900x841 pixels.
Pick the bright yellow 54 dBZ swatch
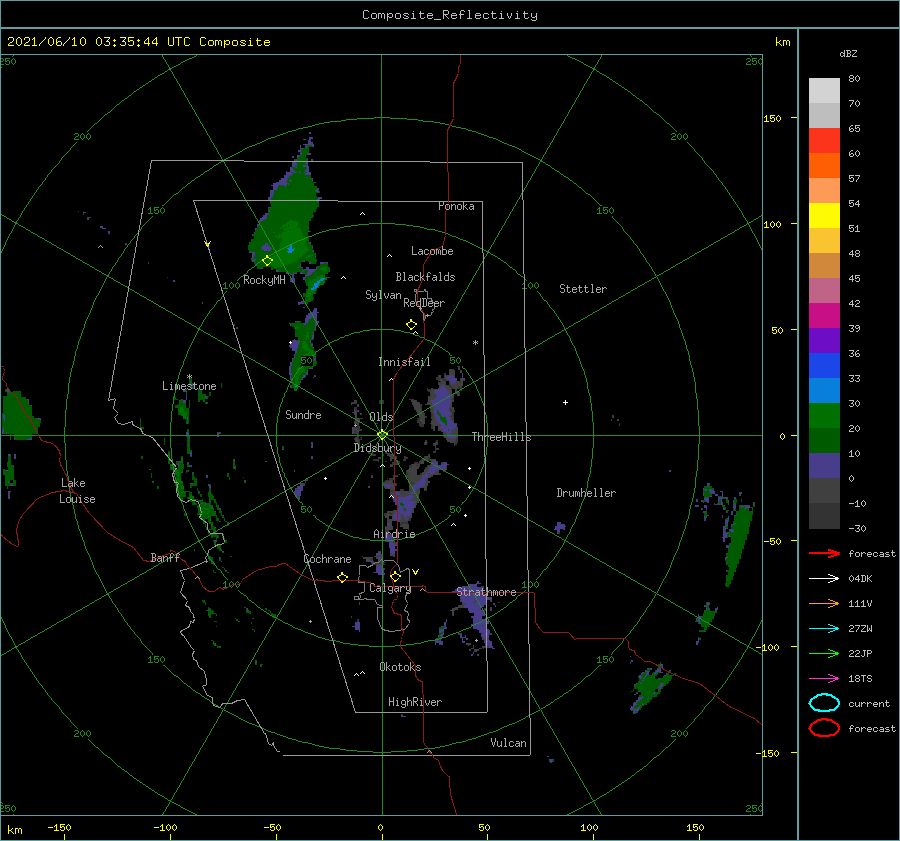click(x=824, y=215)
